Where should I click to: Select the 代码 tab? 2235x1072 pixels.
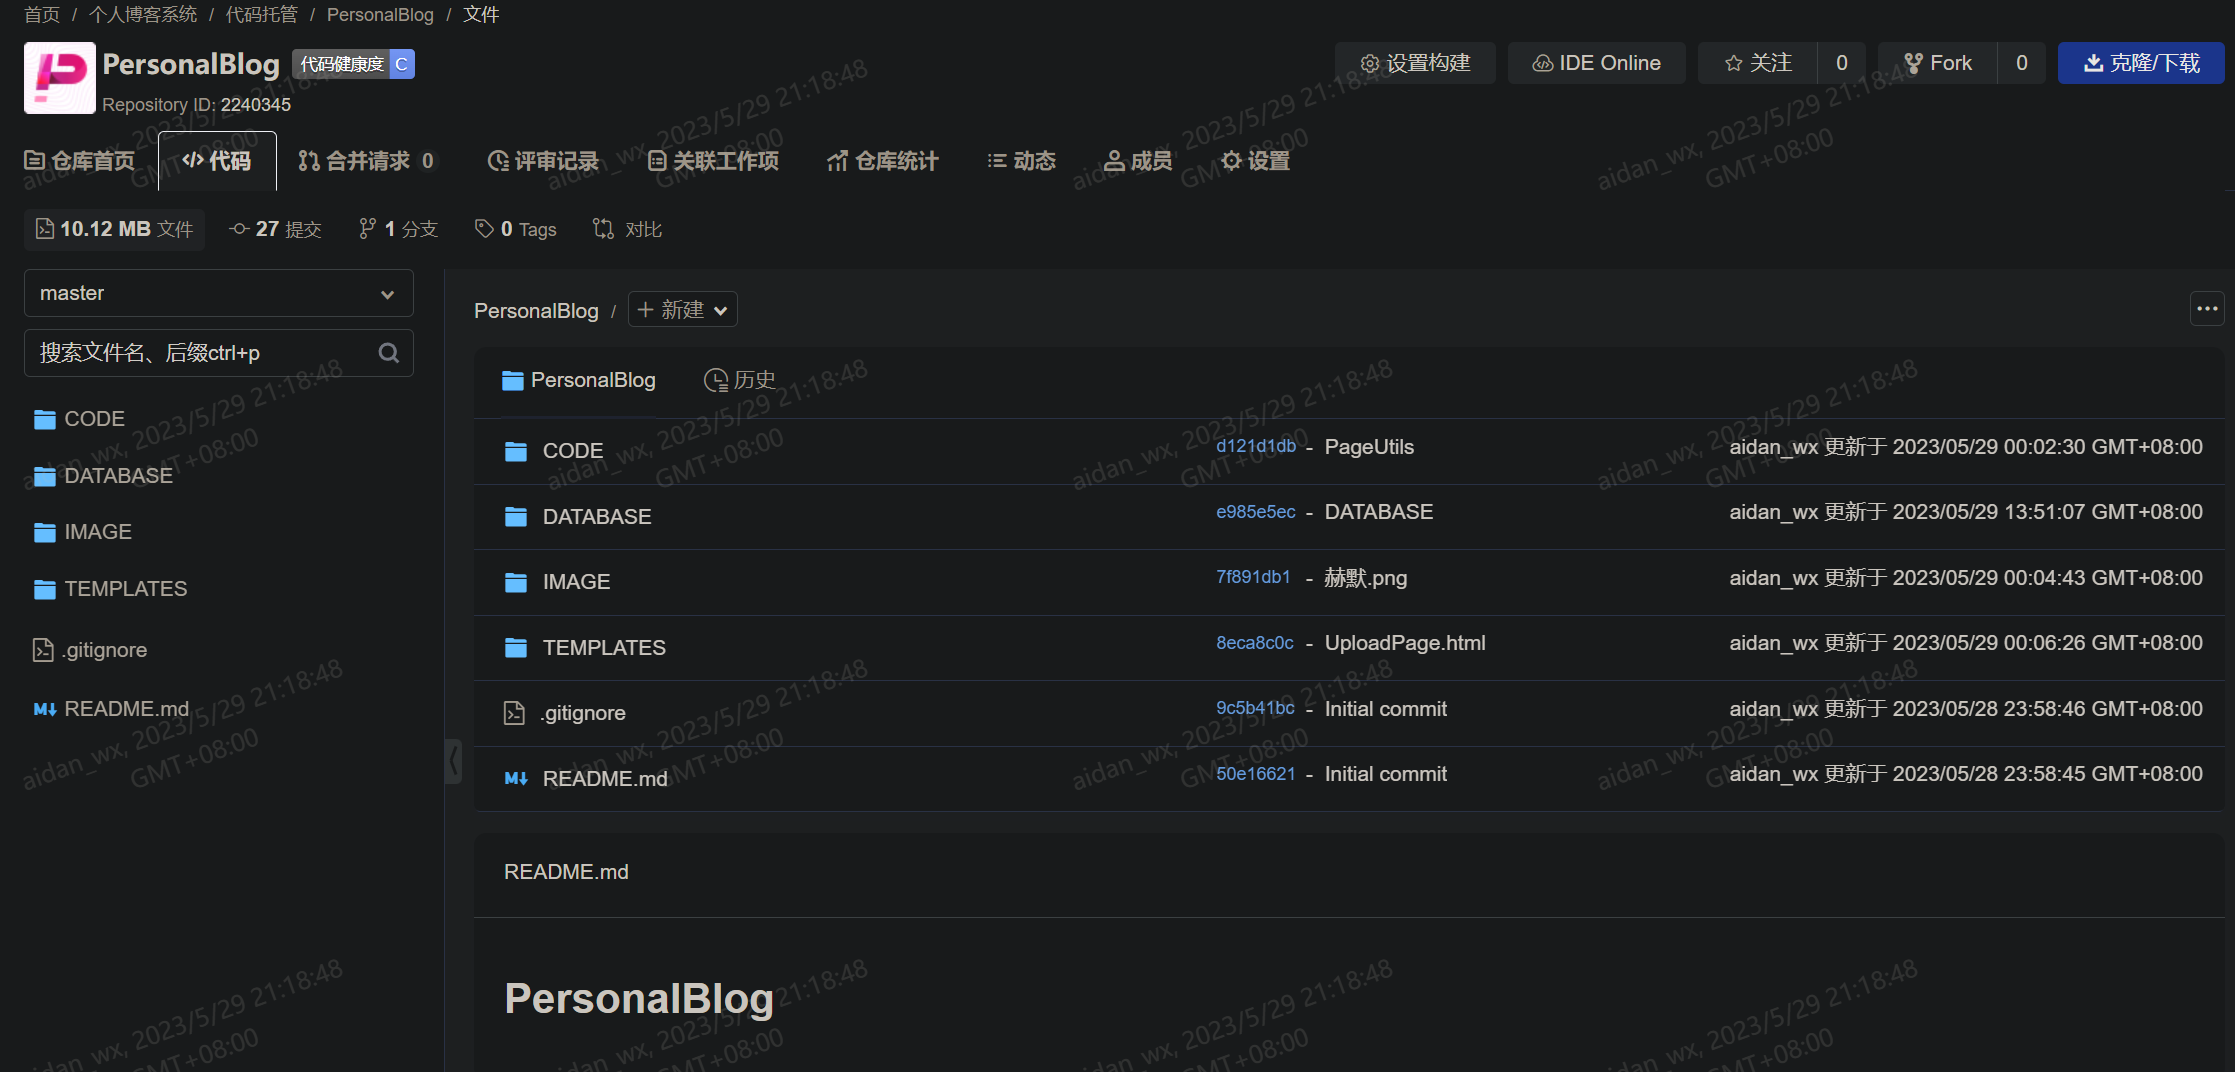pyautogui.click(x=217, y=161)
